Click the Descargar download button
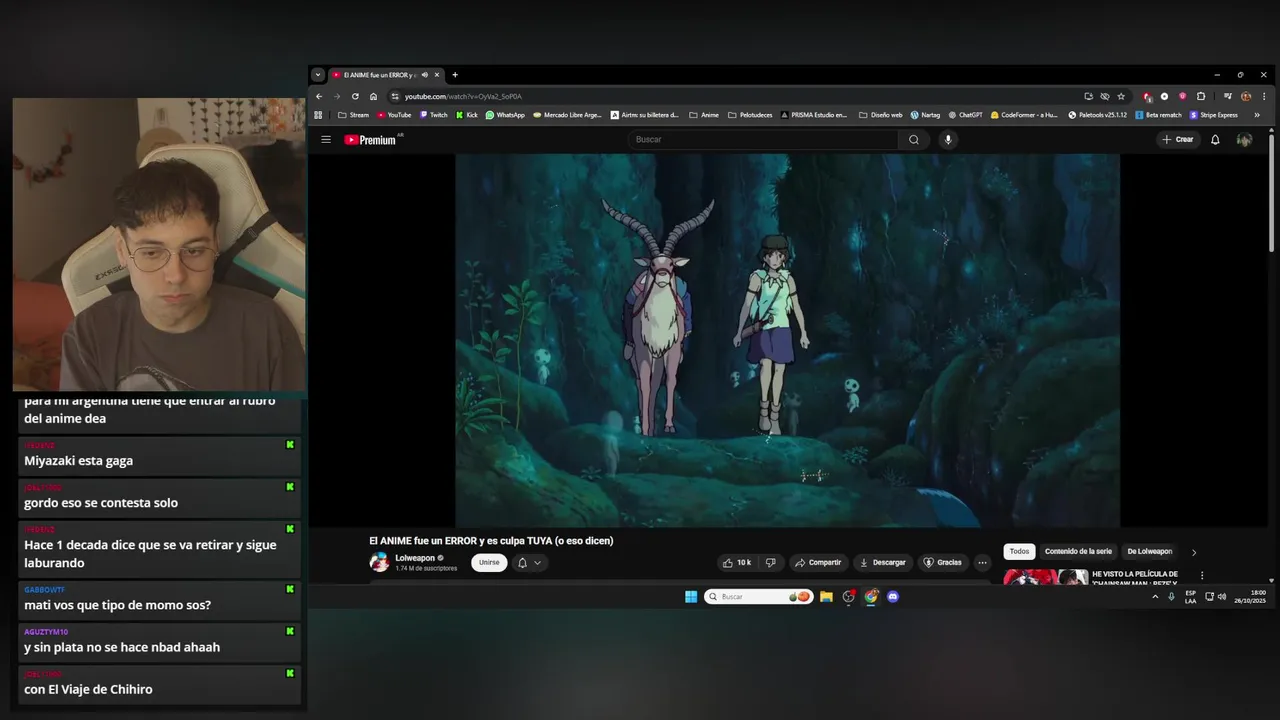The height and width of the screenshot is (720, 1280). (882, 563)
